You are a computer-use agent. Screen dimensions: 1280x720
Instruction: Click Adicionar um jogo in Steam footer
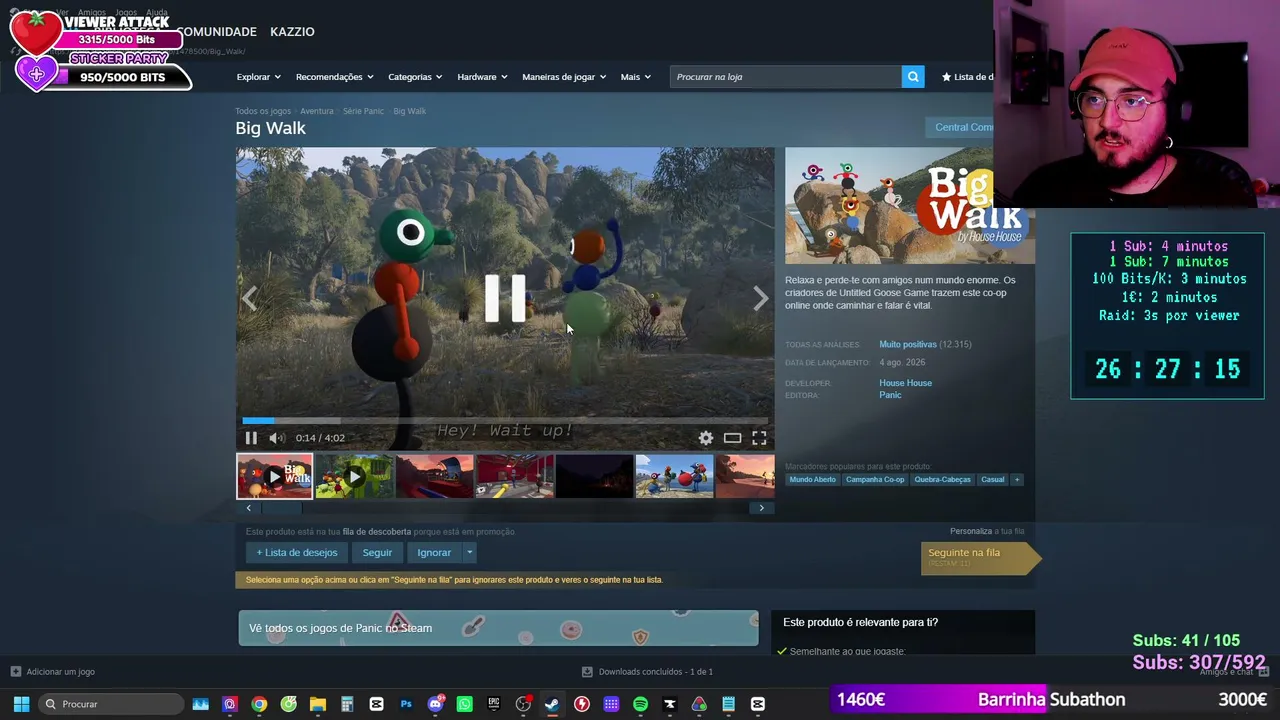click(x=53, y=672)
